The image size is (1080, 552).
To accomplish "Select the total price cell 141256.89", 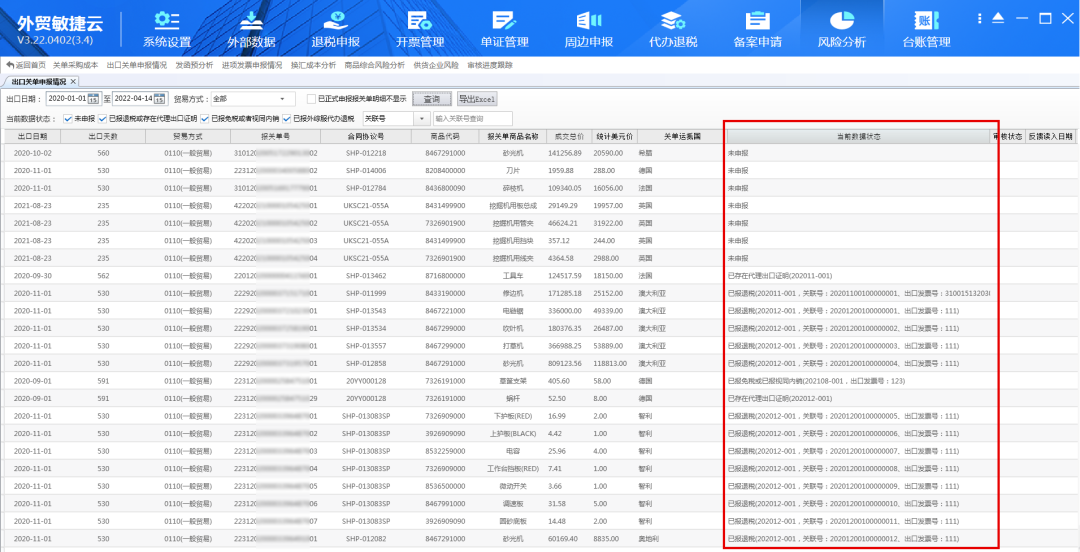I will (570, 153).
